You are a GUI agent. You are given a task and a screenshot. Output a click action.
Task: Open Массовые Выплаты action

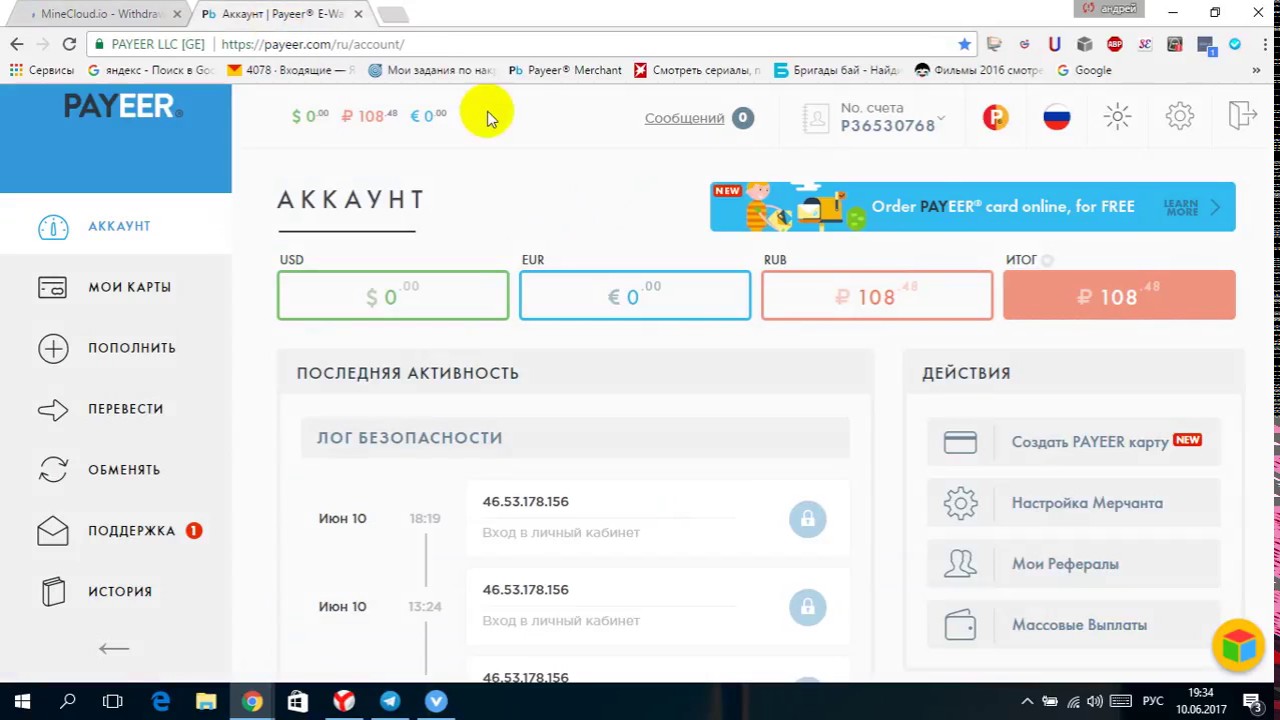(1074, 625)
